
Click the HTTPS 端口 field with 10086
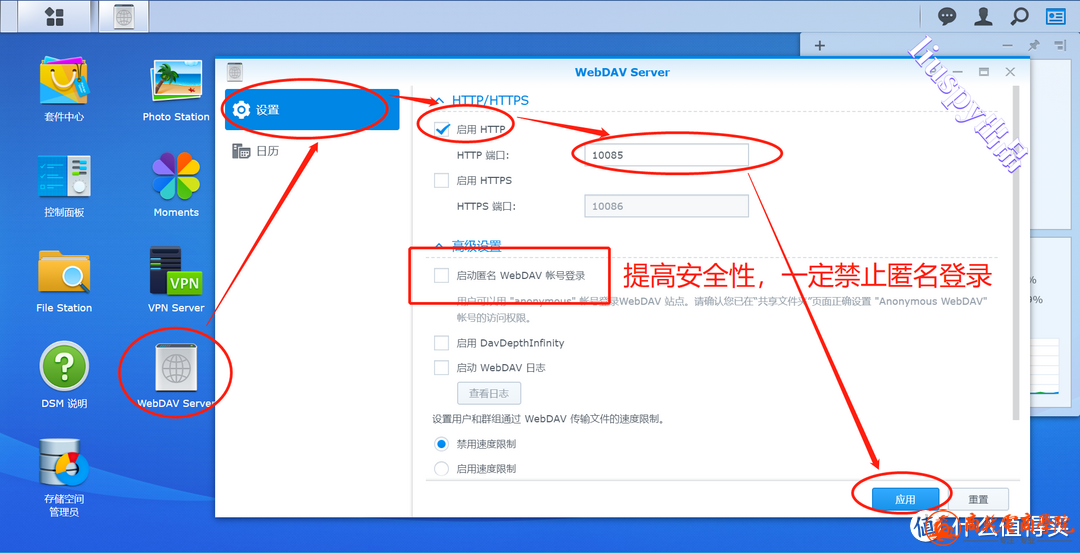click(667, 206)
